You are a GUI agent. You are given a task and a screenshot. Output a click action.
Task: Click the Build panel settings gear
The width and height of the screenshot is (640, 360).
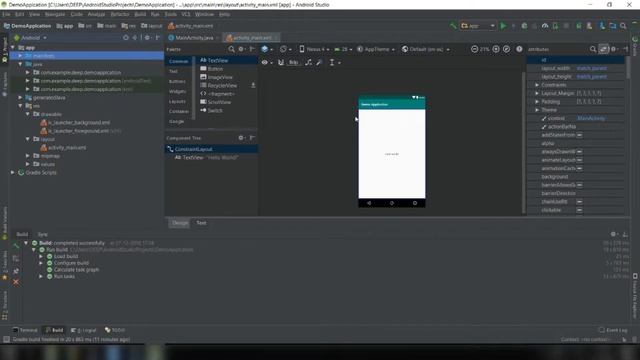click(613, 234)
